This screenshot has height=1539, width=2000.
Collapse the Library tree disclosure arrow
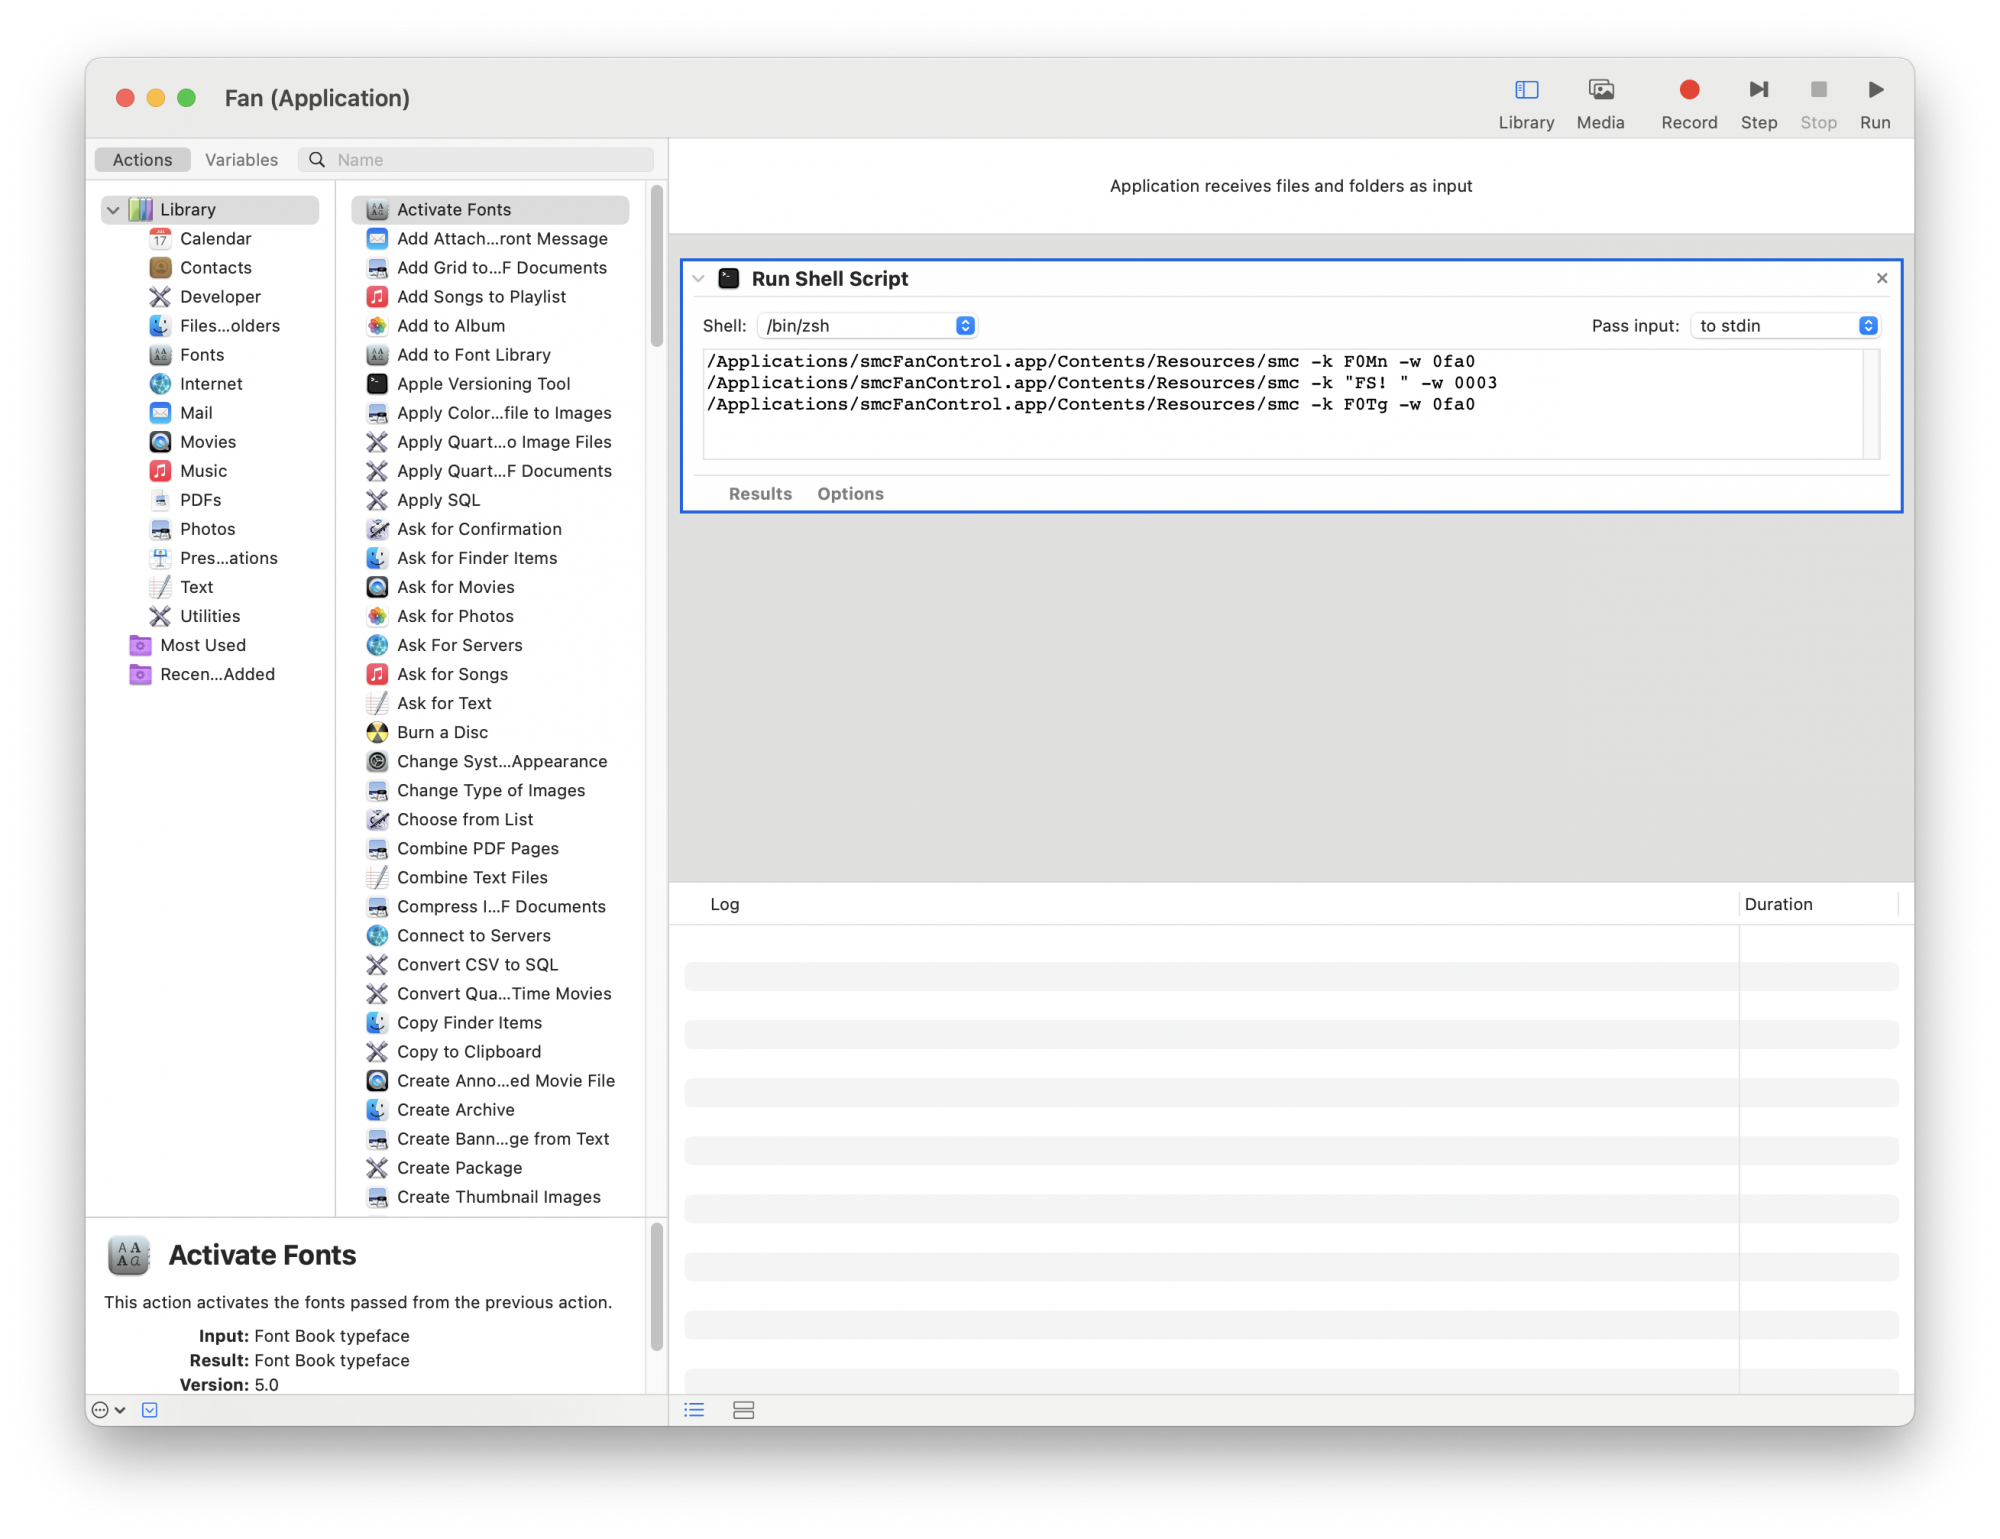(x=113, y=210)
